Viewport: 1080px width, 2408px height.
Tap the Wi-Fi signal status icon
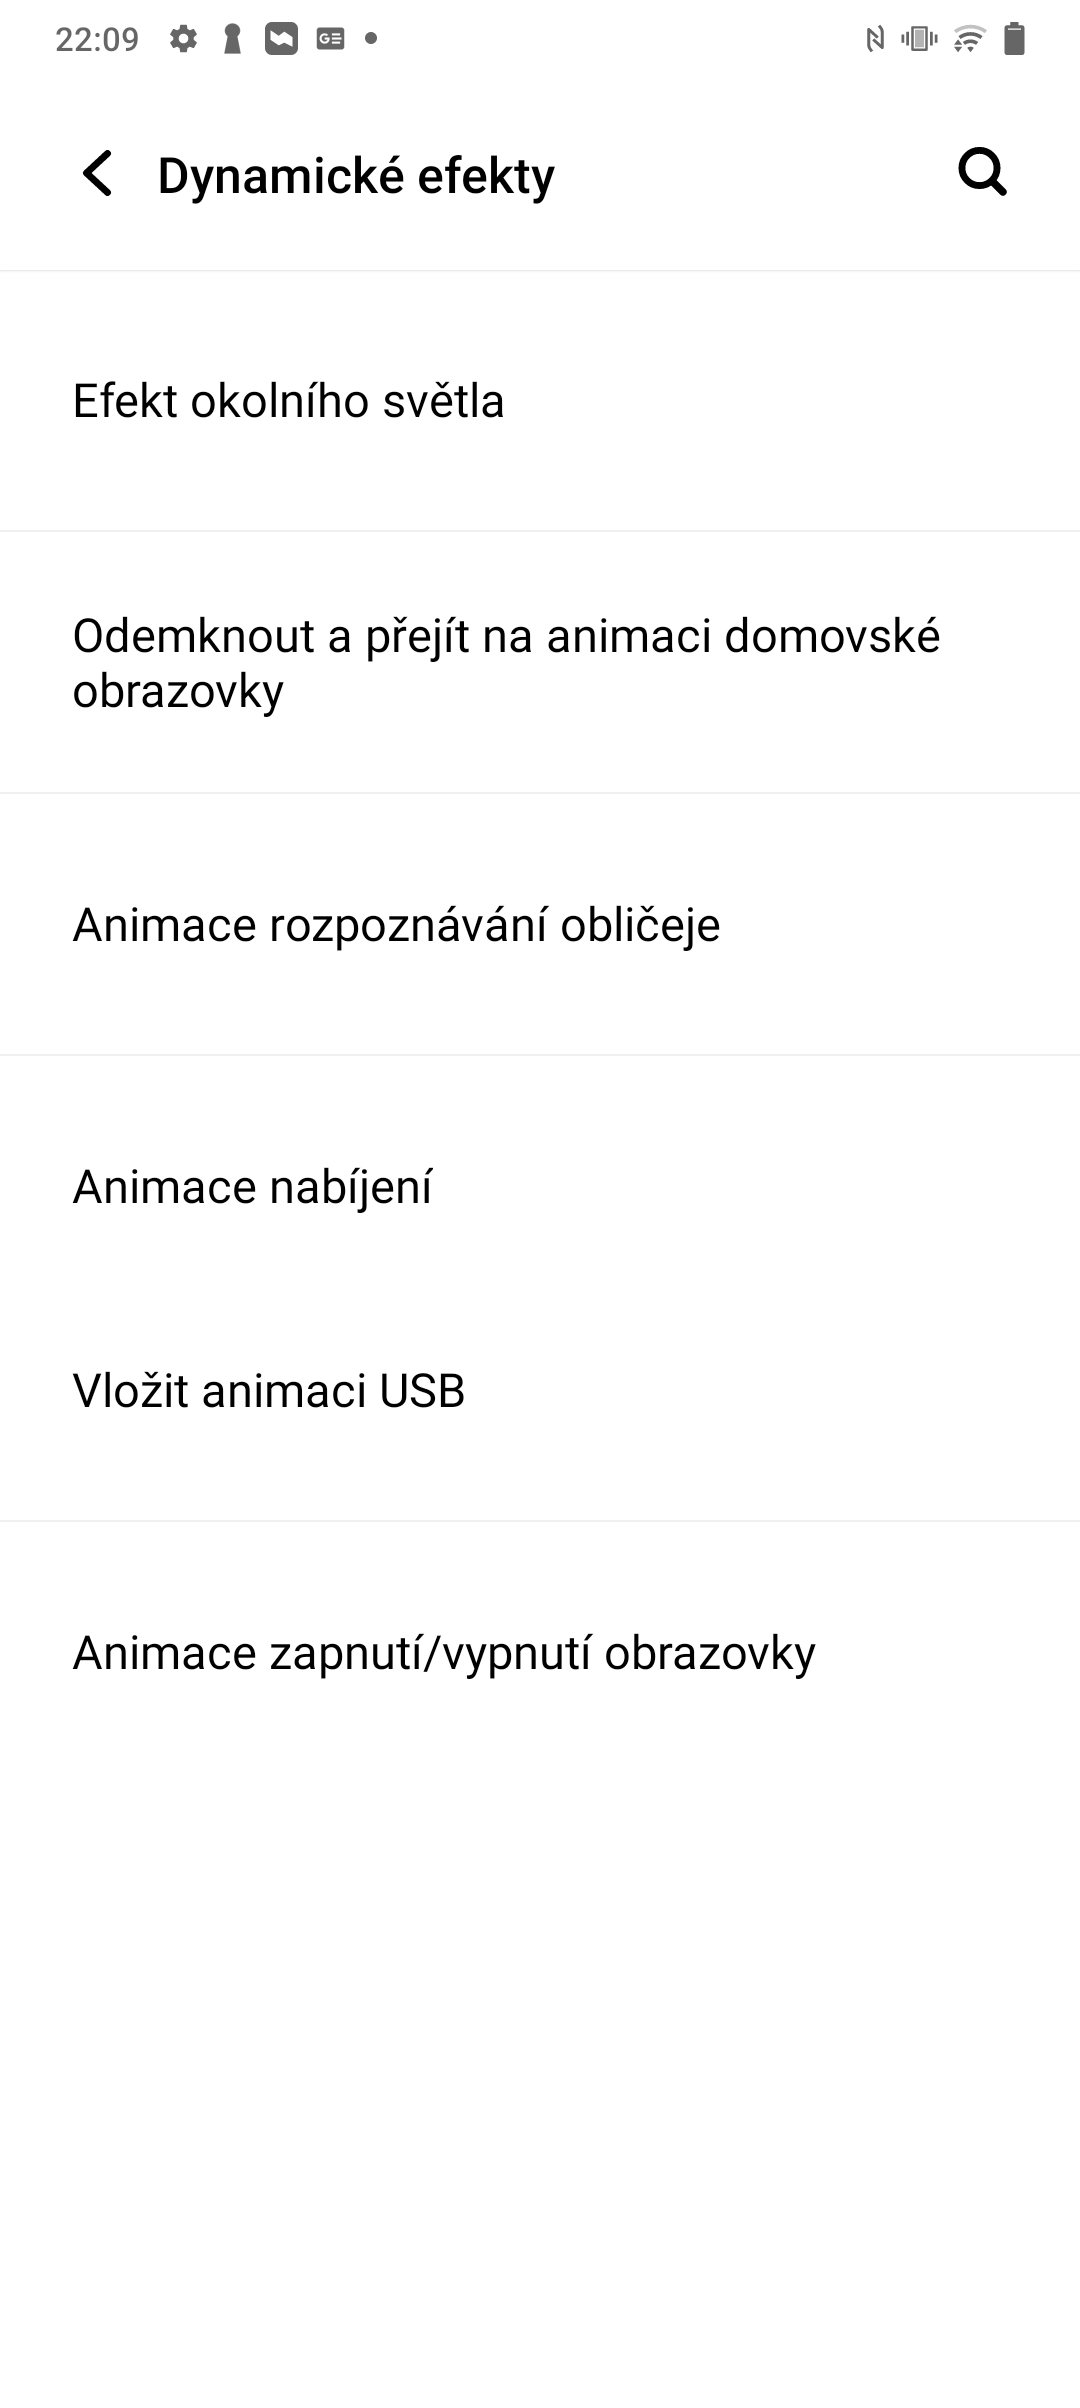pos(968,40)
